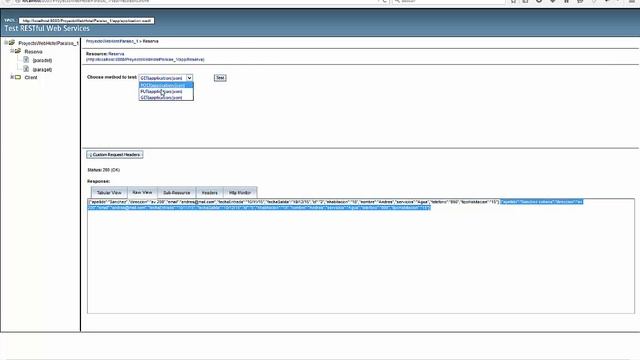Select second parameter sub-resource label under Reserva

point(42,70)
